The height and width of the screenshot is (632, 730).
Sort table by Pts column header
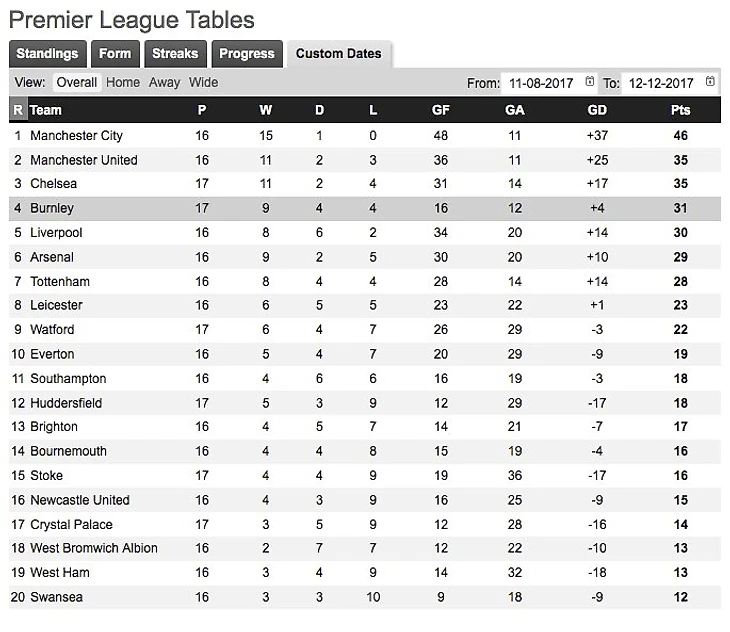tap(680, 110)
